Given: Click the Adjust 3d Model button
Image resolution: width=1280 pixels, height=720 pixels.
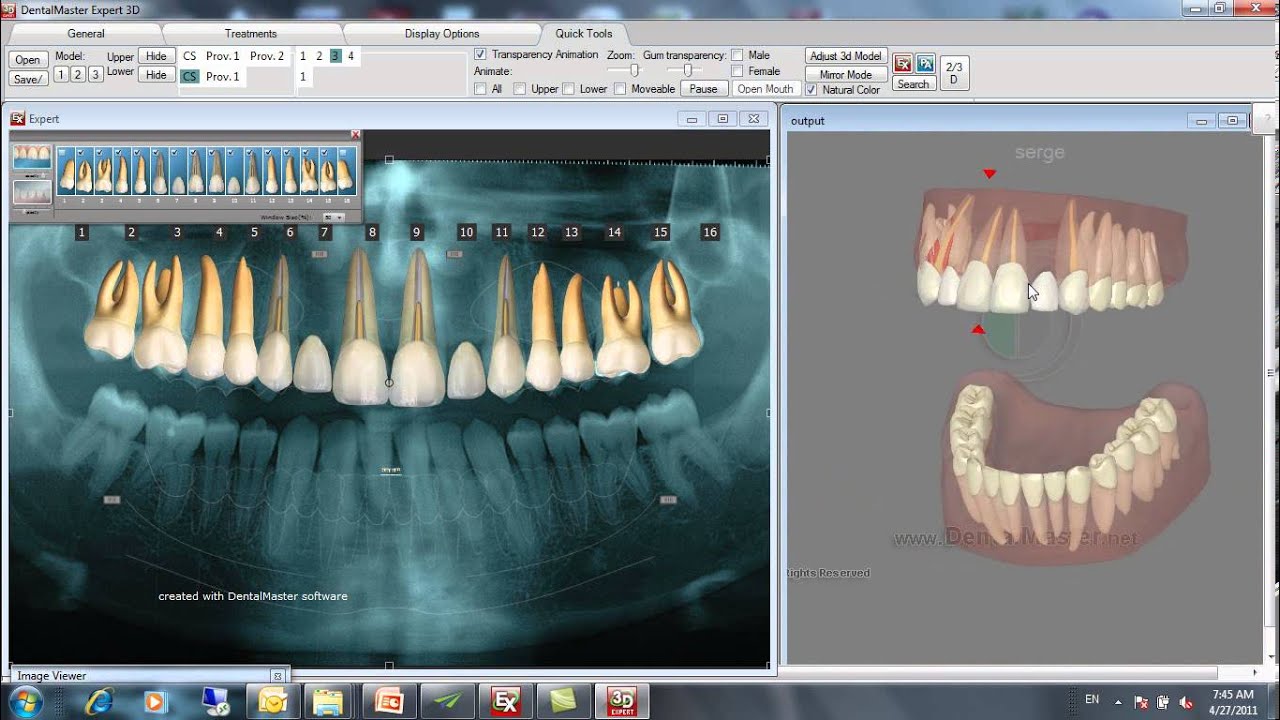Looking at the screenshot, I should click(846, 56).
